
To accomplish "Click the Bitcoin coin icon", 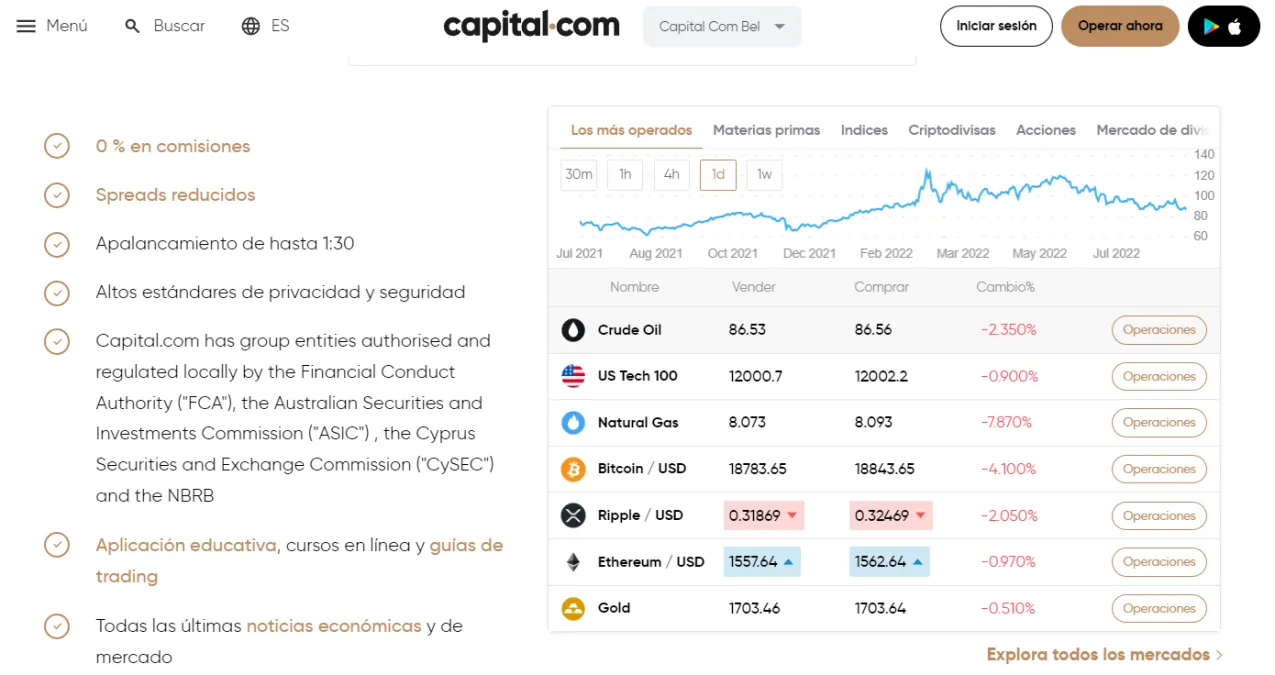I will click(x=573, y=469).
